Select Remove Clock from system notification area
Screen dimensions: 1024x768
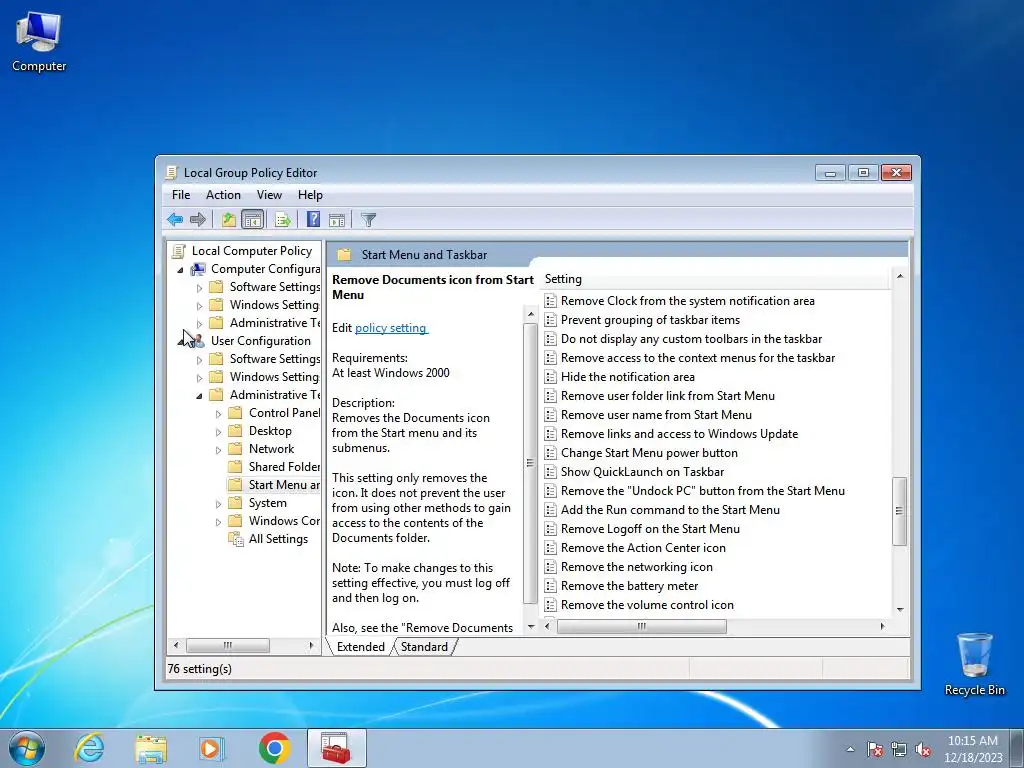coord(688,301)
